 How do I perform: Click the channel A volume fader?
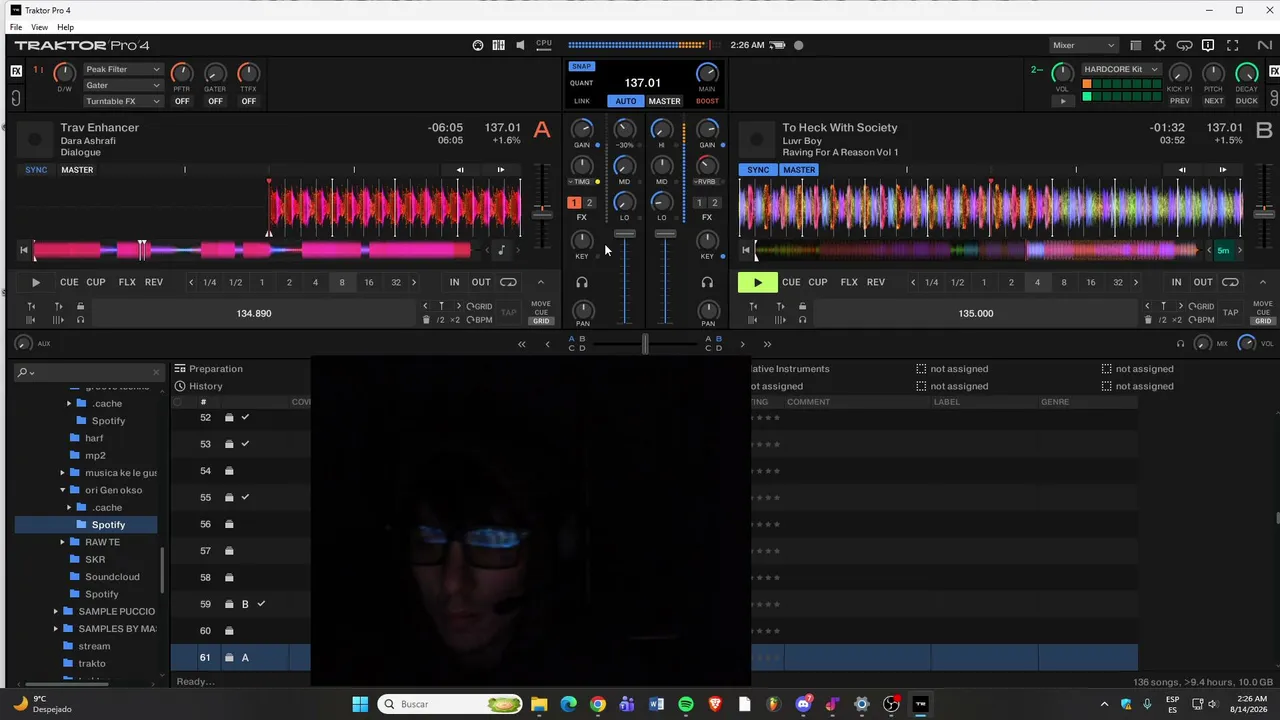[625, 234]
